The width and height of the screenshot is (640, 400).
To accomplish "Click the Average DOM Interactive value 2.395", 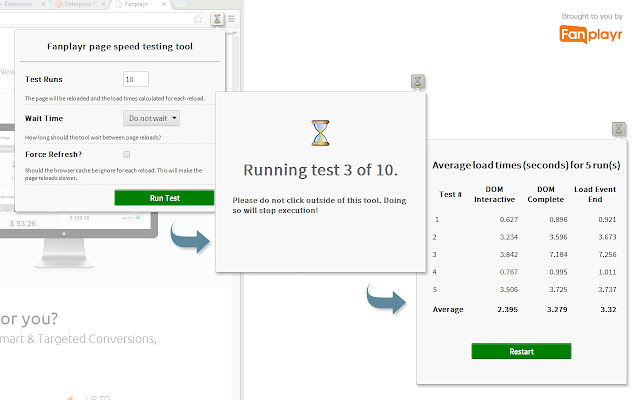I will click(507, 309).
